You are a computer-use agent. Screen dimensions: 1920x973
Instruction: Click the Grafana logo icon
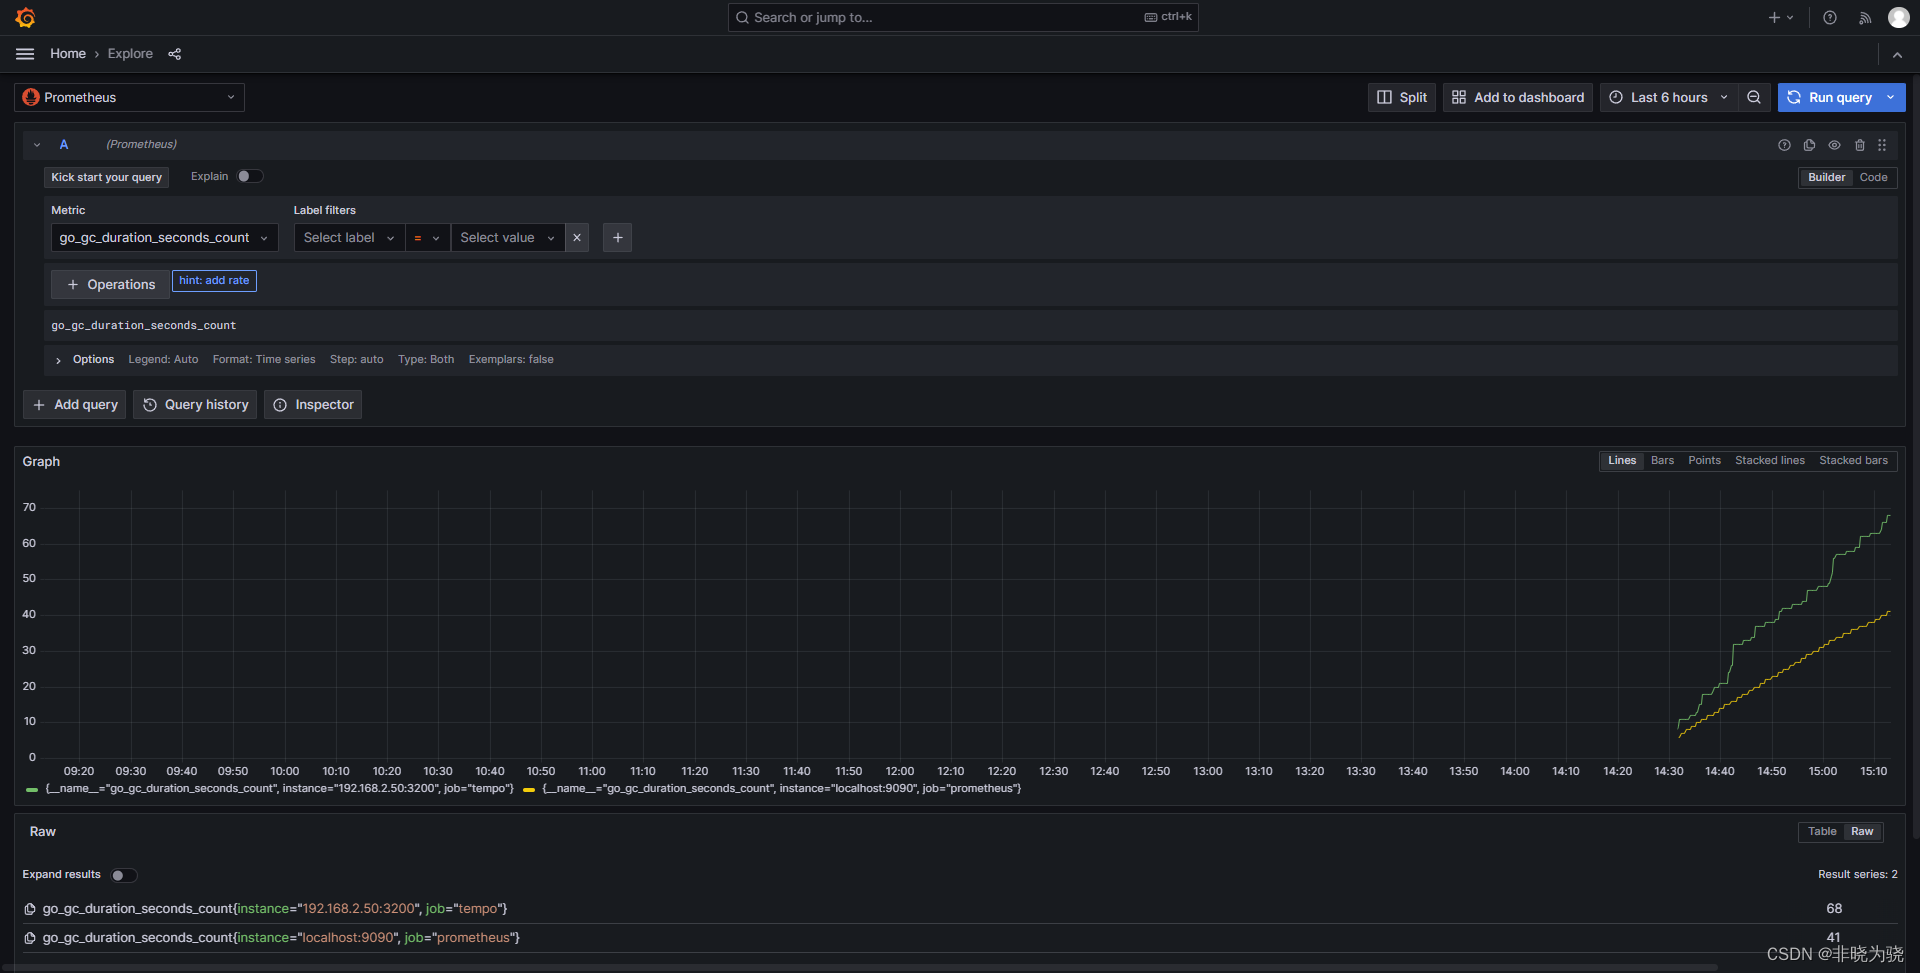[x=25, y=17]
